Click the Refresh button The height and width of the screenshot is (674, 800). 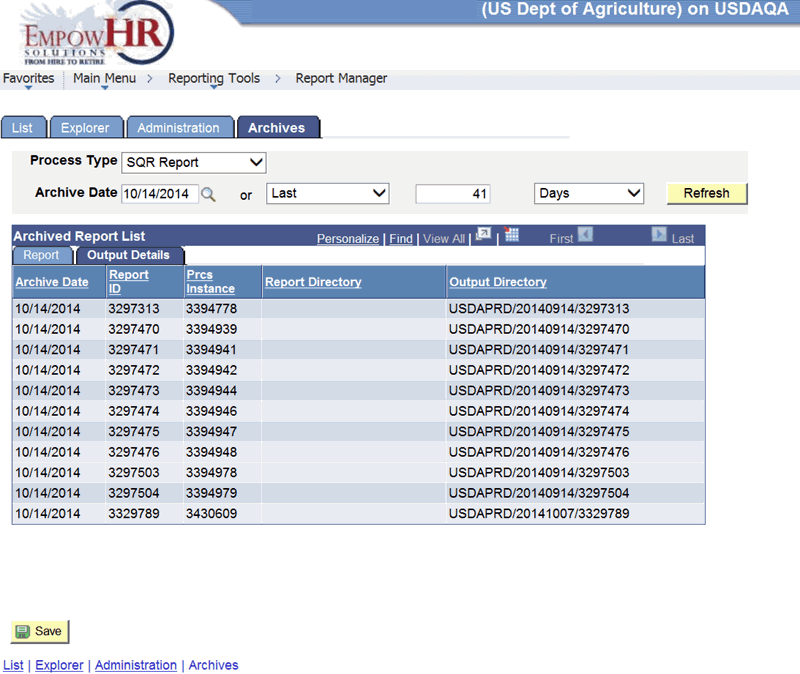pyautogui.click(x=707, y=193)
